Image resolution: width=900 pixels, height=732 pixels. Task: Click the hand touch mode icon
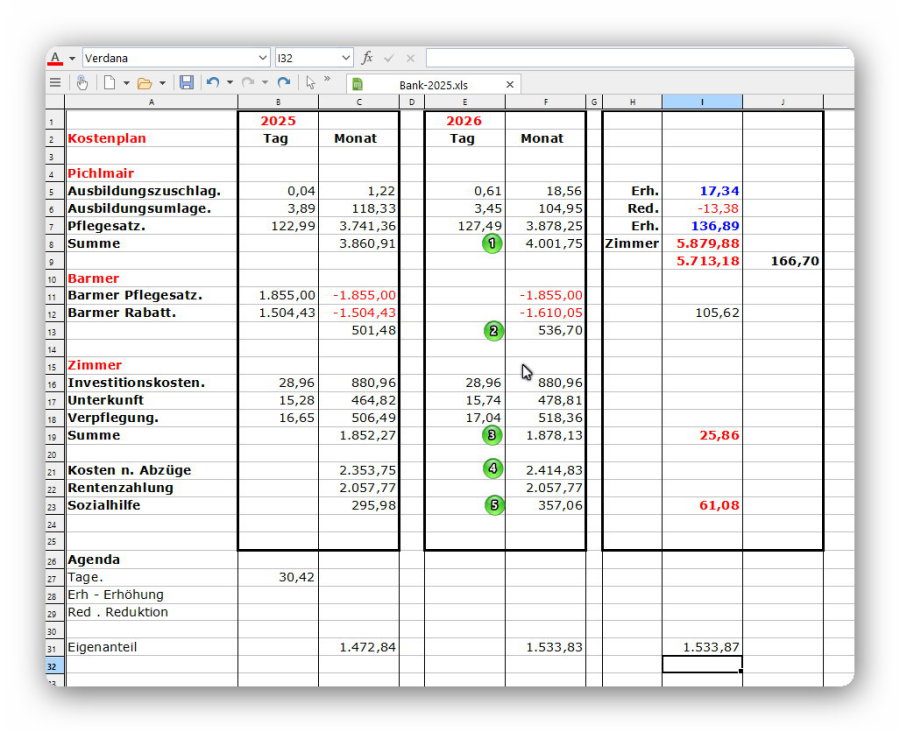coord(82,83)
